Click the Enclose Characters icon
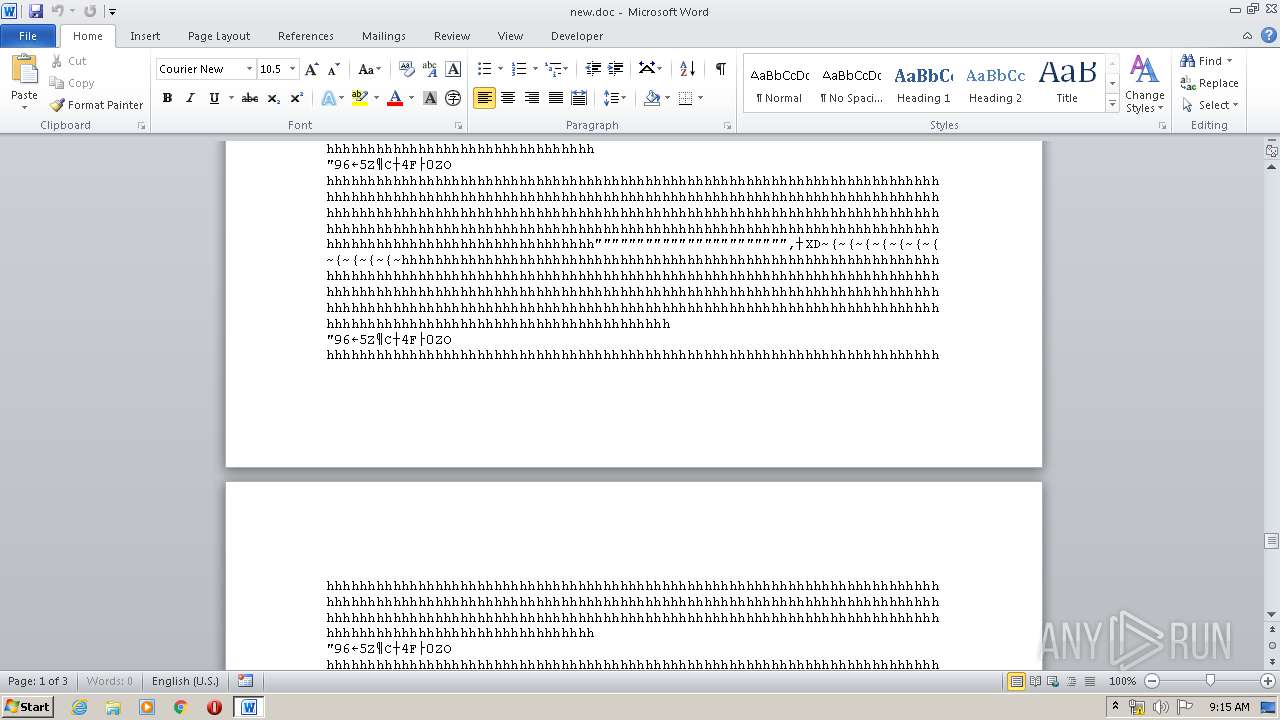The image size is (1280, 720). [x=453, y=98]
